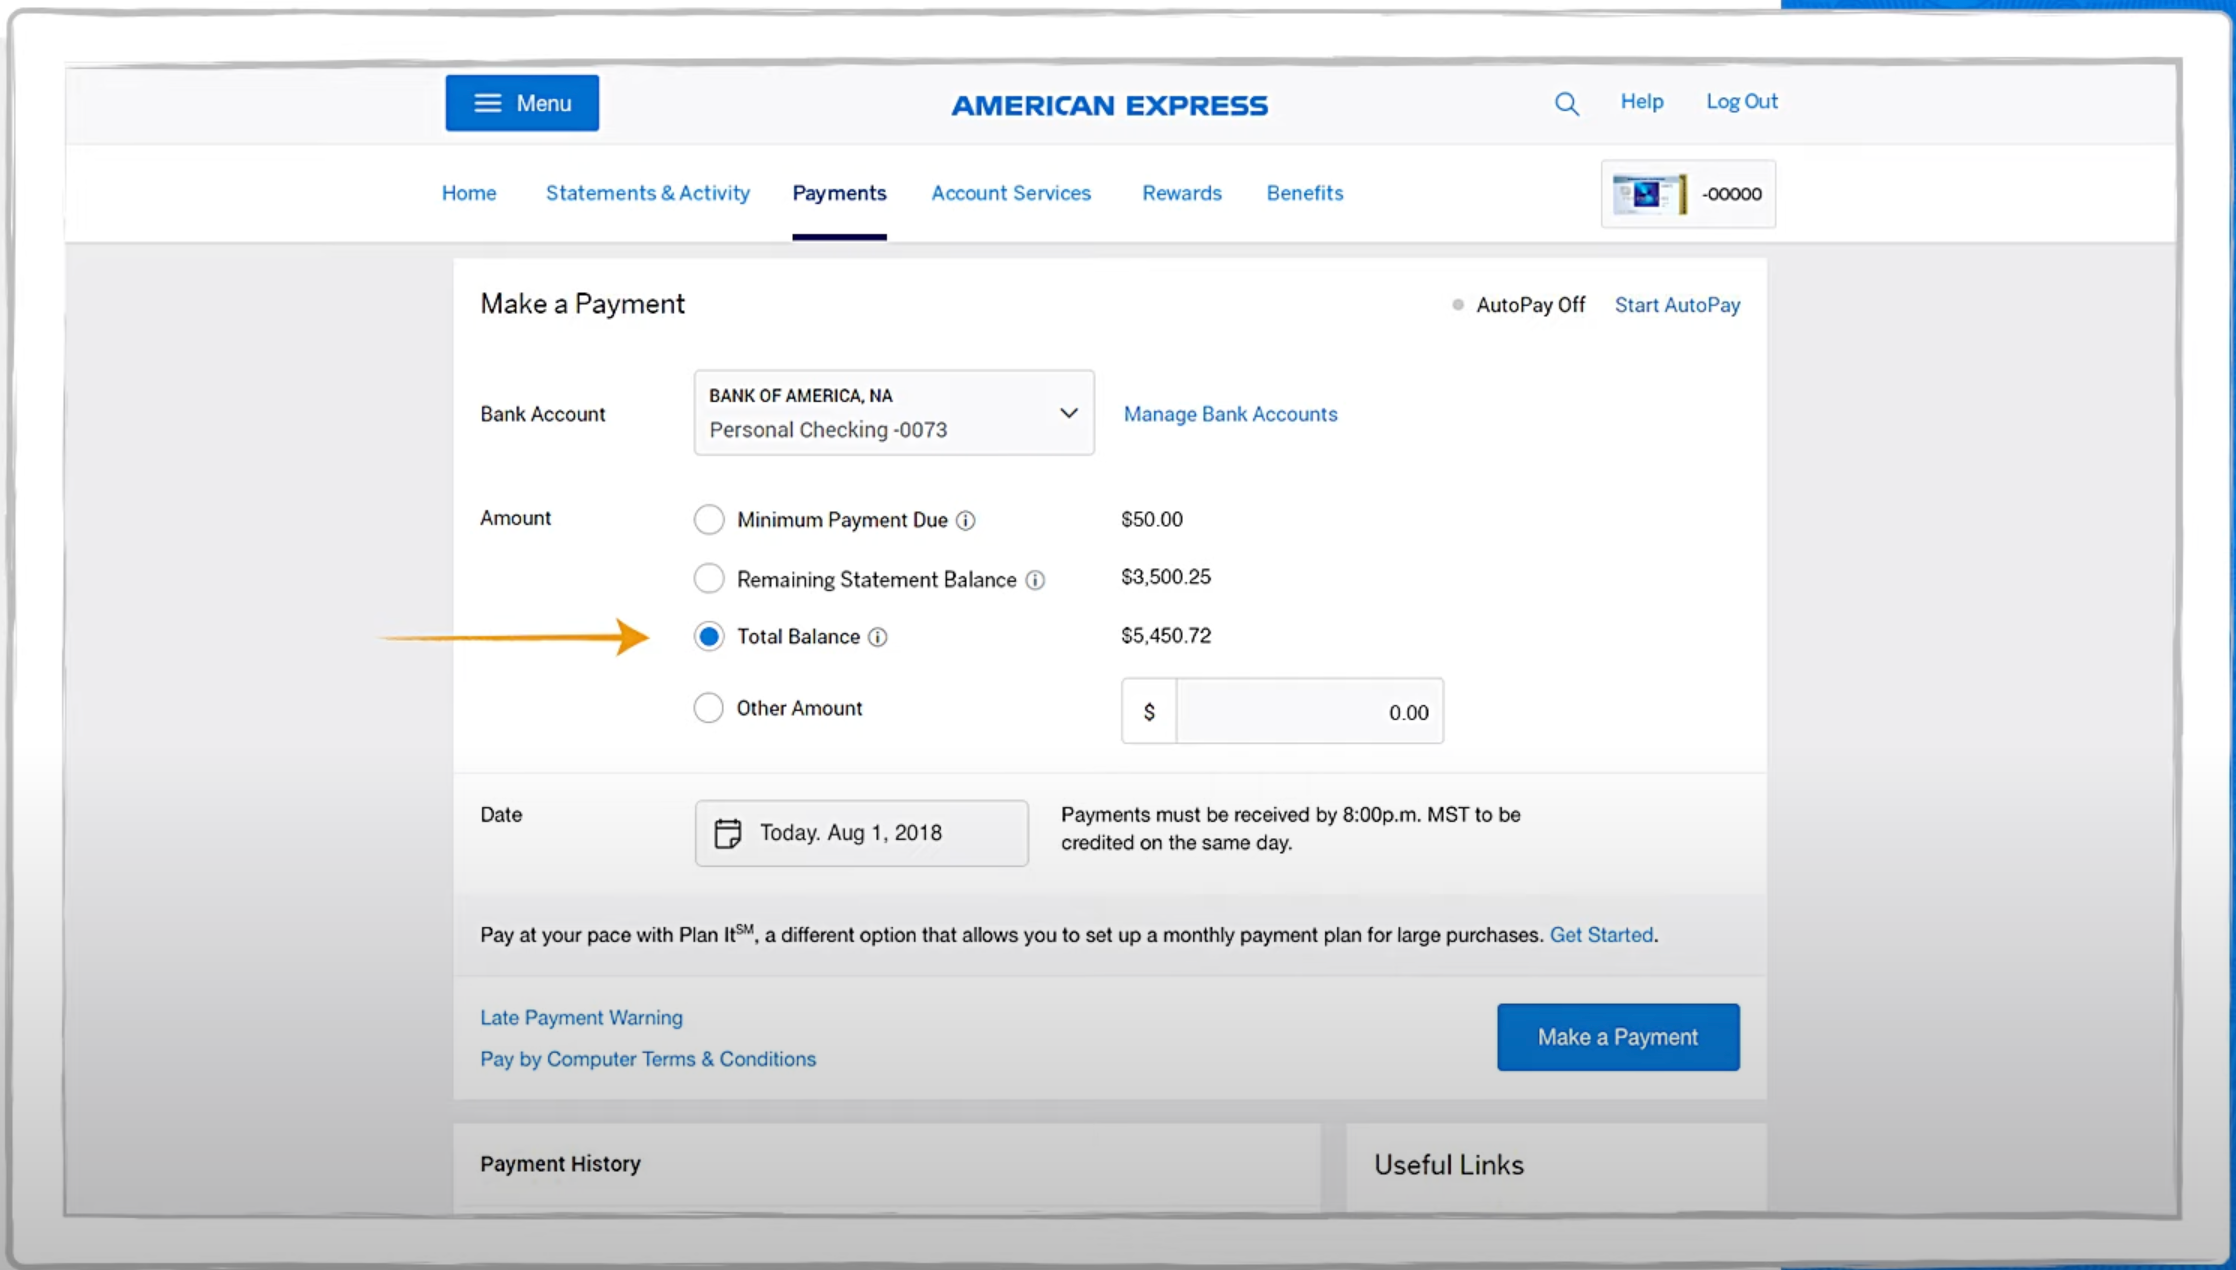Open the payment date selector
Screen dimensions: 2236x1270
click(x=861, y=832)
